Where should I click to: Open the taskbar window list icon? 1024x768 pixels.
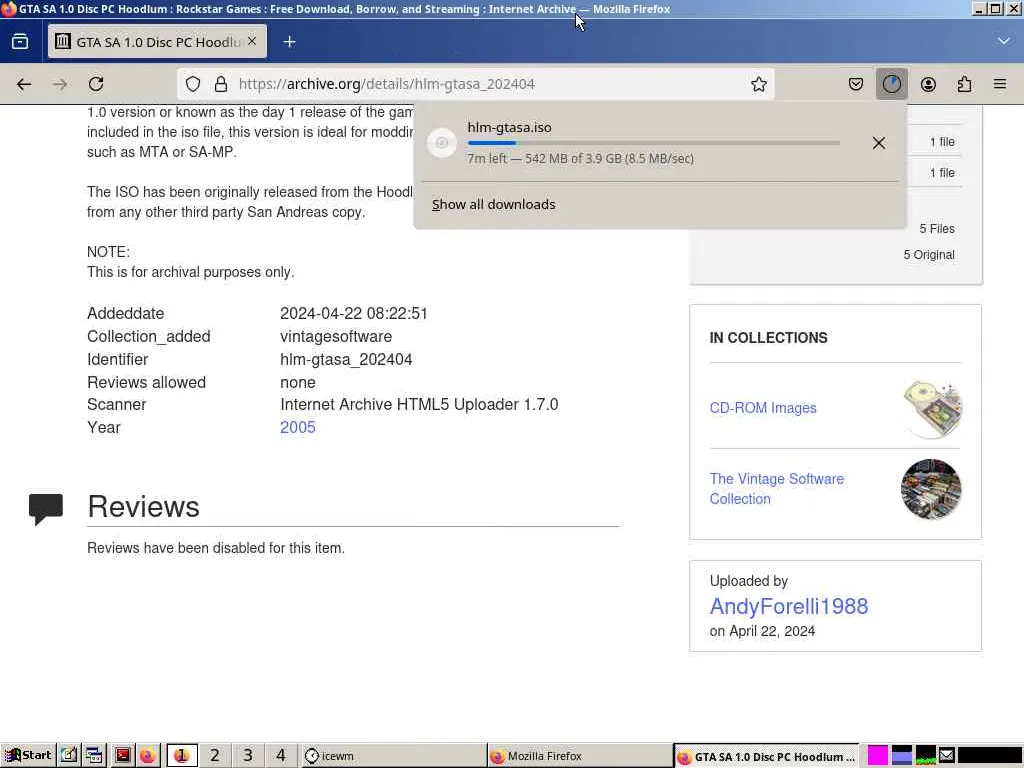pos(95,756)
